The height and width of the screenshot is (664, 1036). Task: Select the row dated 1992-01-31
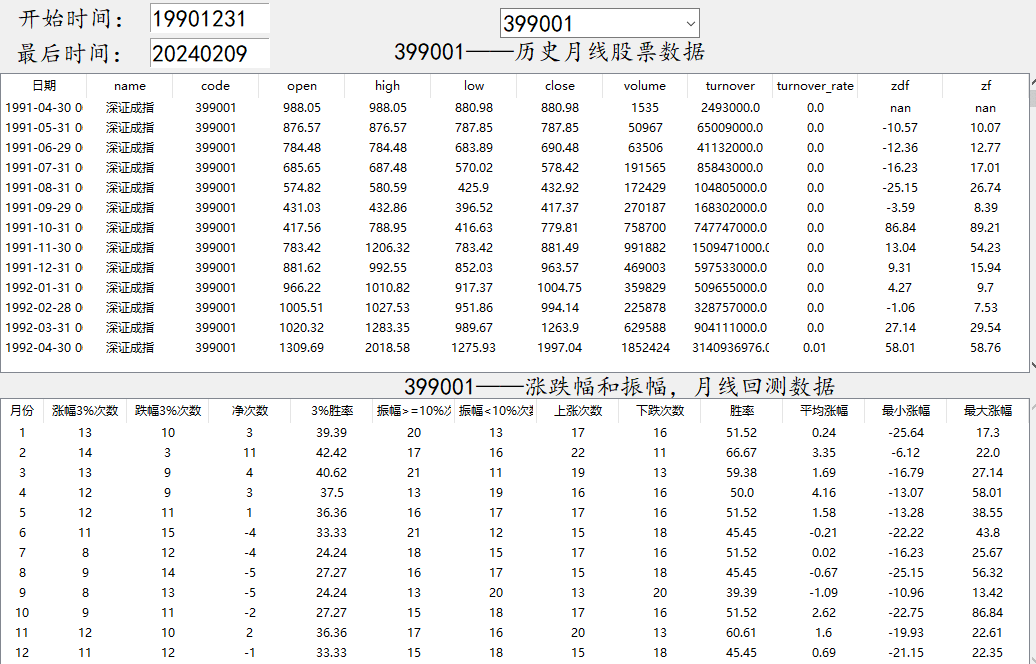coord(515,287)
